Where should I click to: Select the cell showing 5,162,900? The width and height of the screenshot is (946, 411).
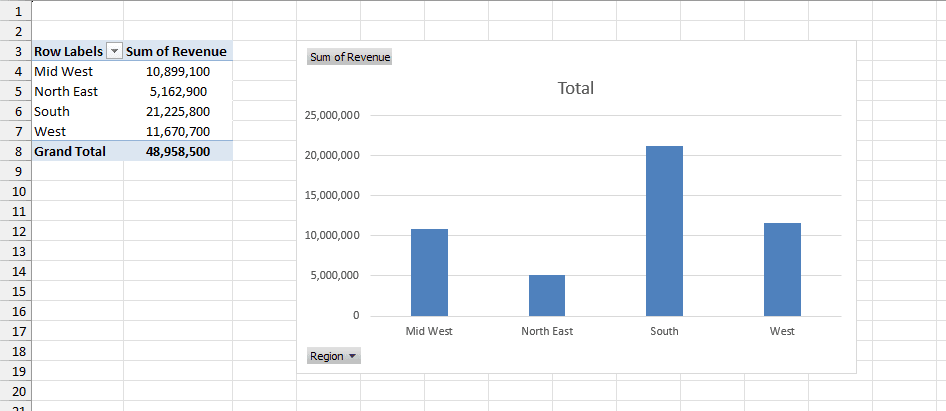[178, 91]
